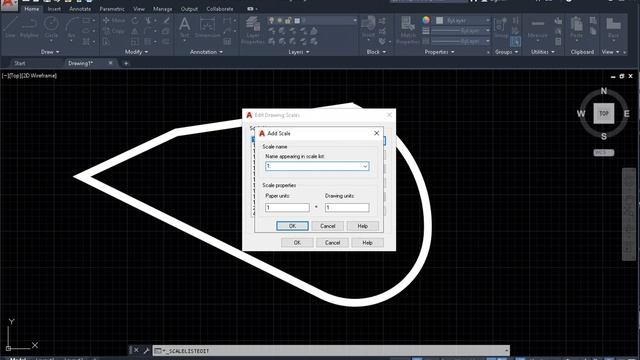The image size is (640, 360).
Task: Click the E compass direction on ViewCube
Action: click(627, 114)
